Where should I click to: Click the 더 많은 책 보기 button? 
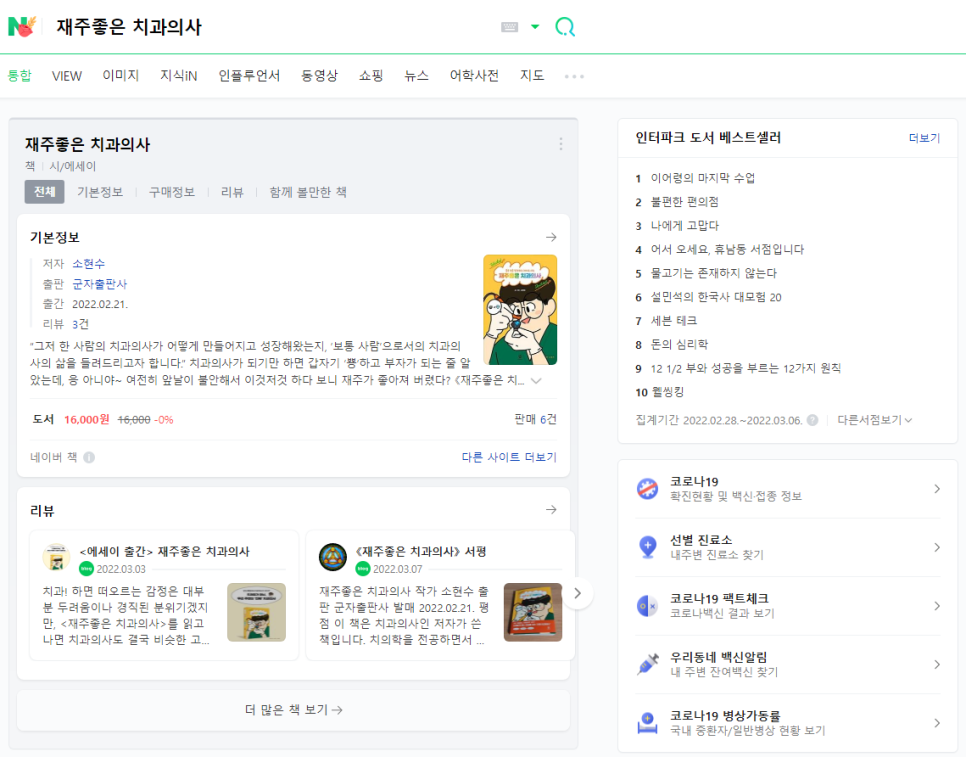[x=292, y=709]
